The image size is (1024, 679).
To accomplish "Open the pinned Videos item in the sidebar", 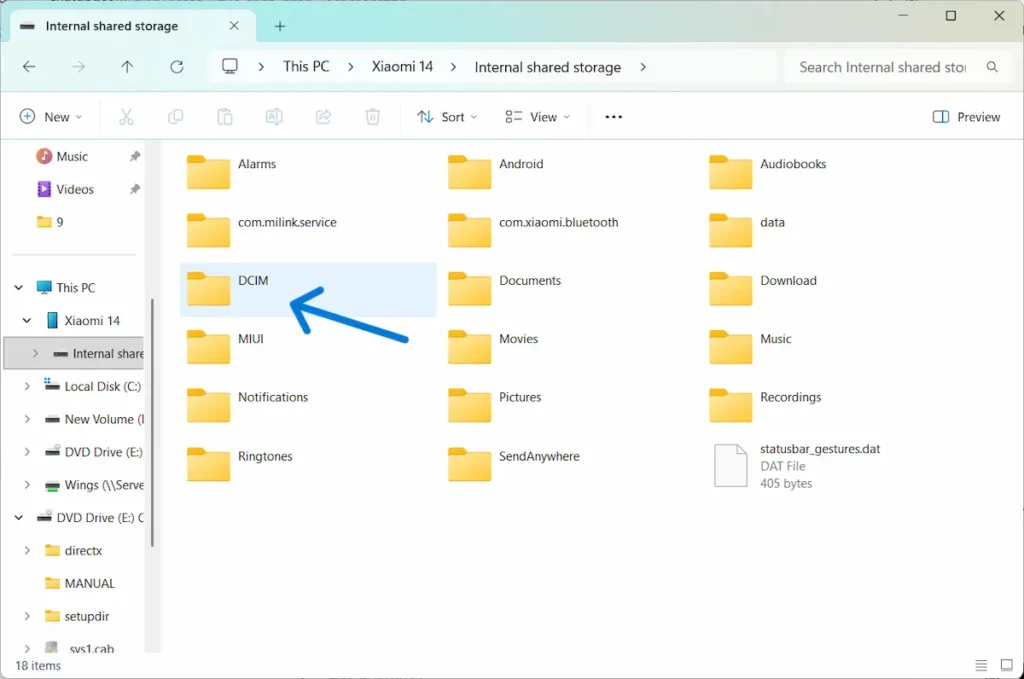I will (x=75, y=189).
